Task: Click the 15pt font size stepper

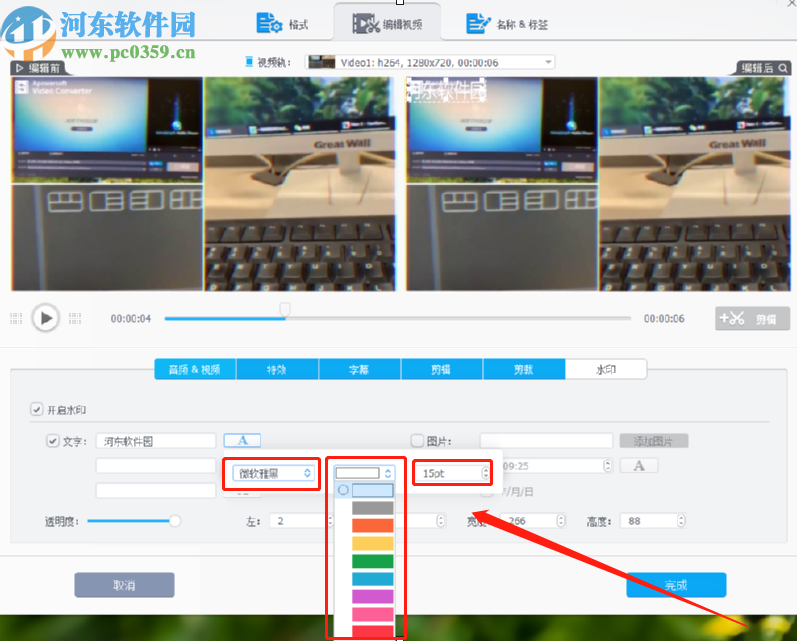Action: coord(485,473)
